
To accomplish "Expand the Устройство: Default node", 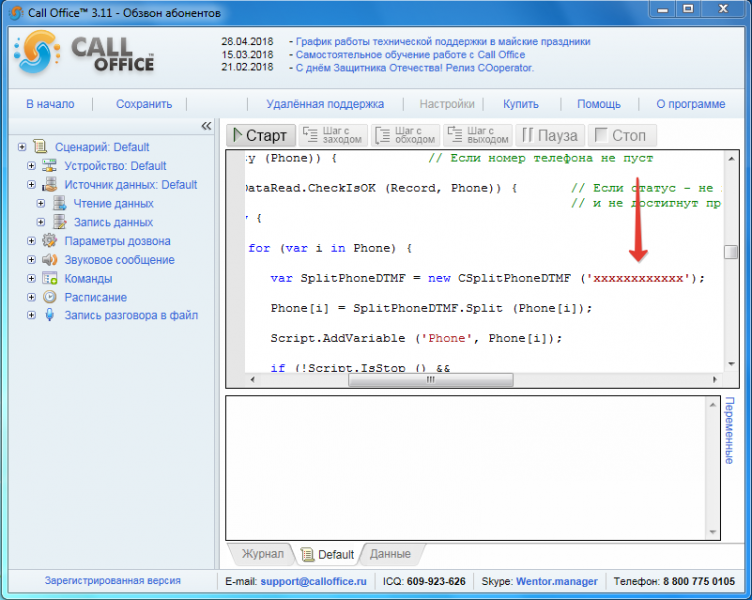I will (31, 165).
